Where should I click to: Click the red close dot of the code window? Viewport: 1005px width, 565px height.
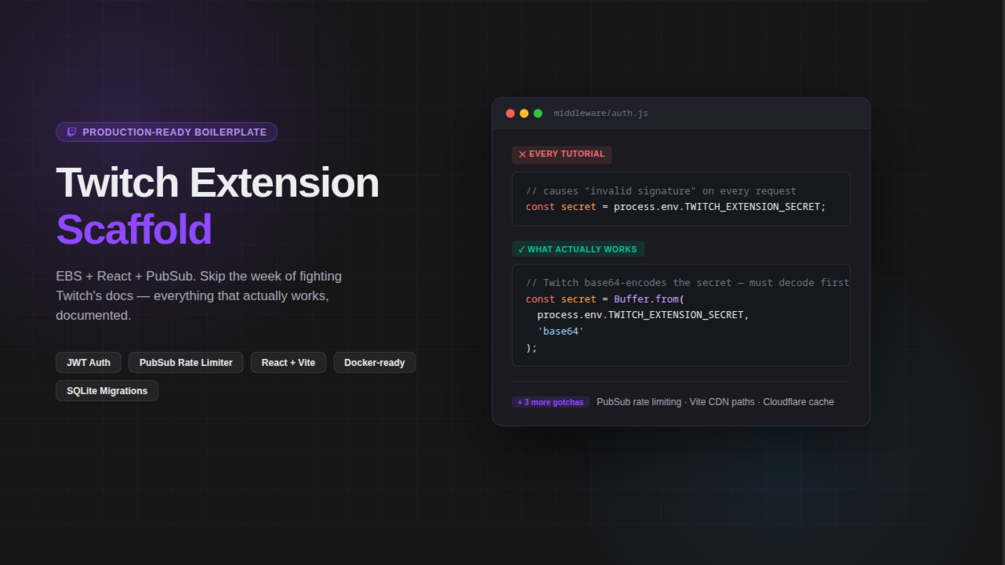click(x=510, y=113)
